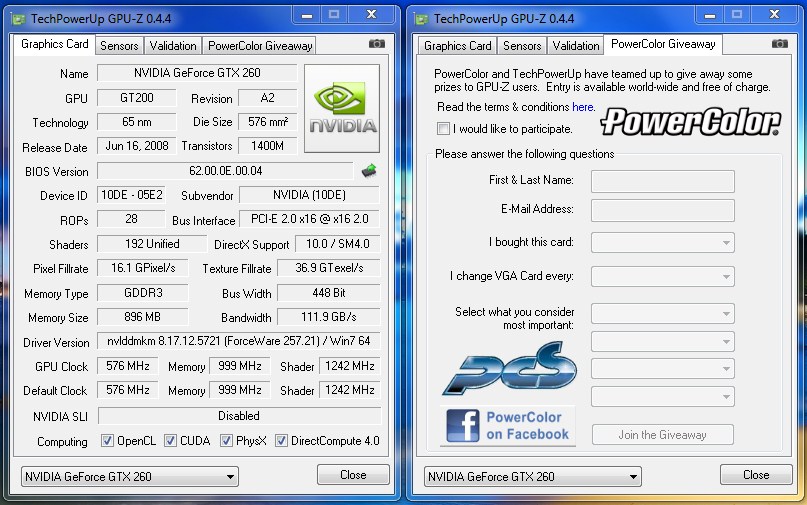Open the PowerColor on Facebook banner
The width and height of the screenshot is (807, 505).
point(507,426)
